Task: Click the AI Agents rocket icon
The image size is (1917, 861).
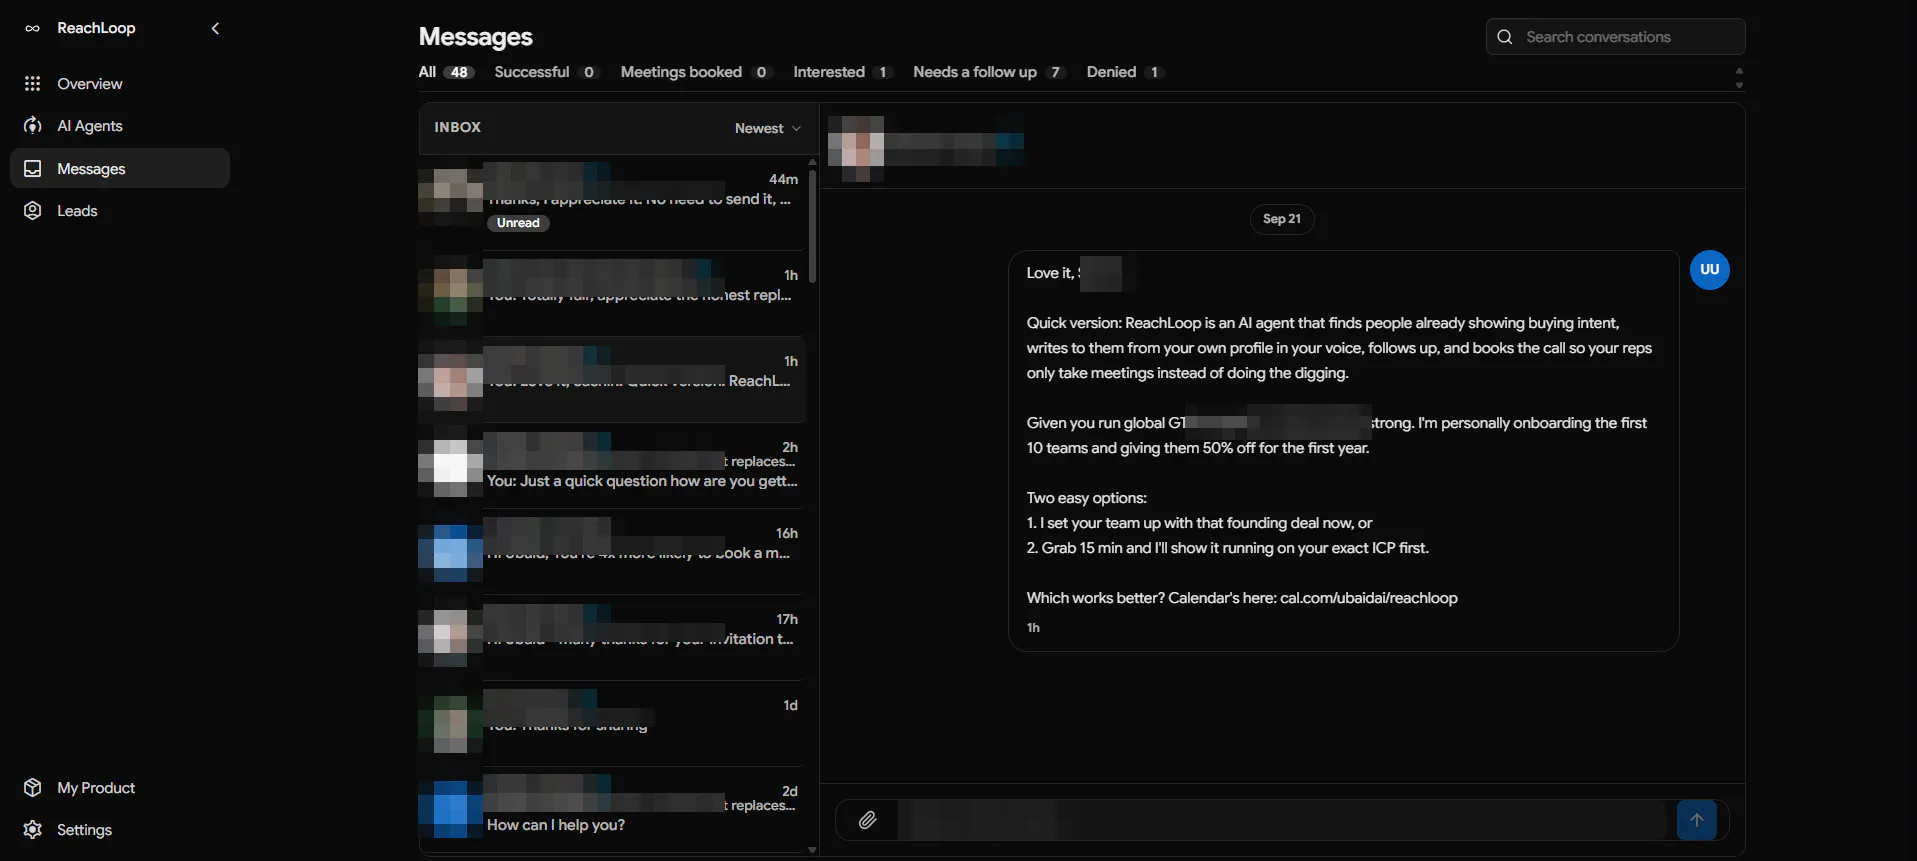Action: 32,126
